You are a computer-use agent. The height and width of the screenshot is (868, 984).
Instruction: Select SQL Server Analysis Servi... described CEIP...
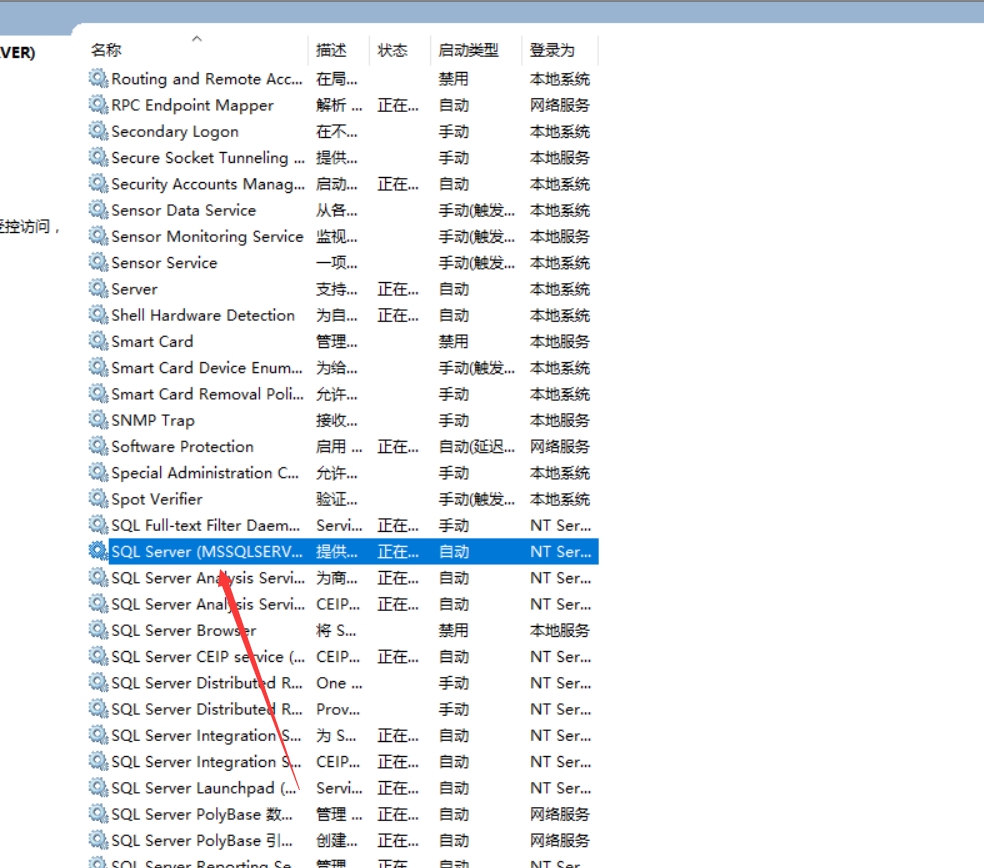(x=208, y=604)
